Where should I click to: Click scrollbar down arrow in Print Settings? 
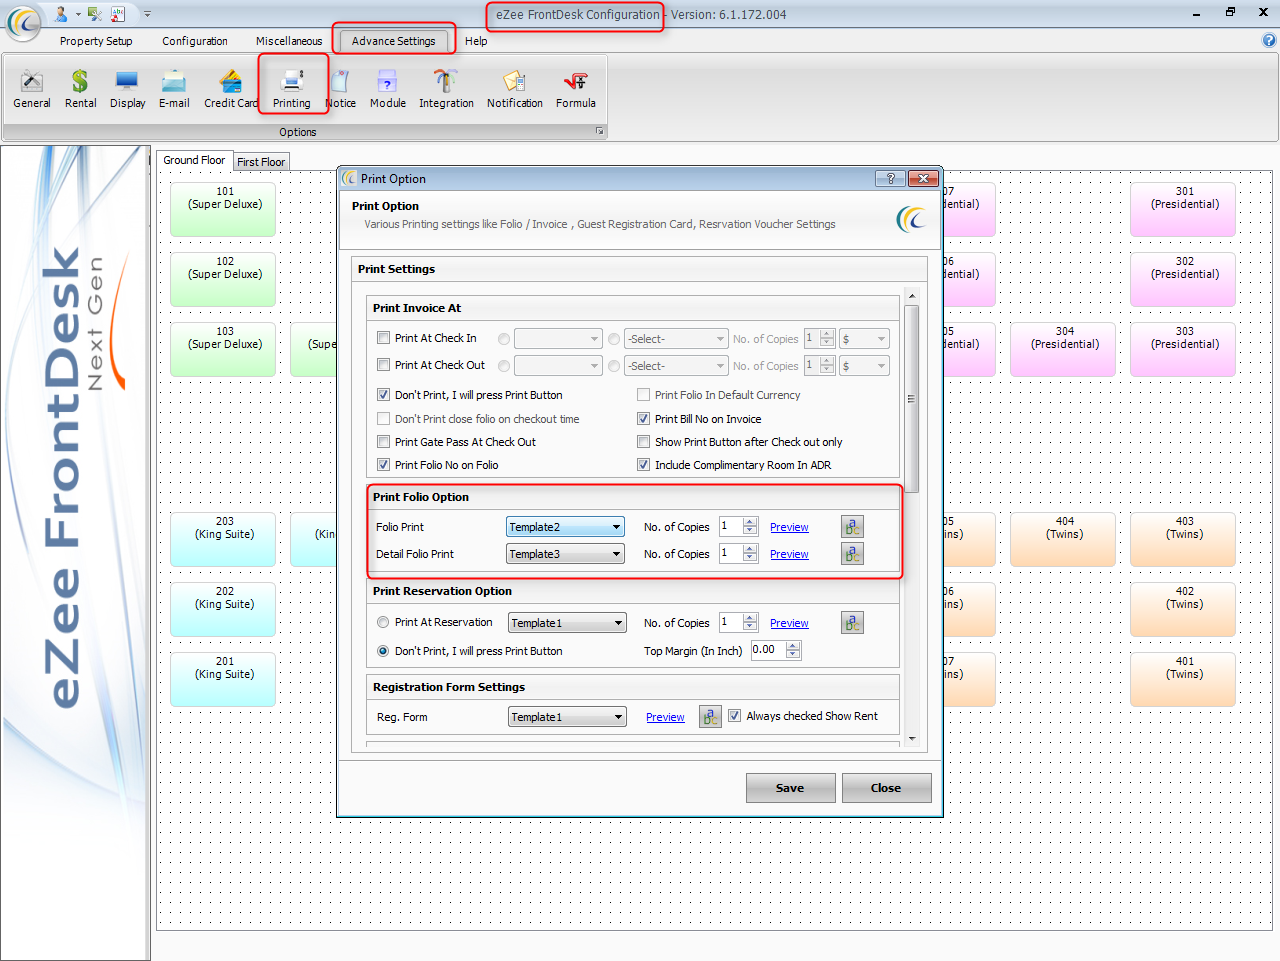coord(911,739)
